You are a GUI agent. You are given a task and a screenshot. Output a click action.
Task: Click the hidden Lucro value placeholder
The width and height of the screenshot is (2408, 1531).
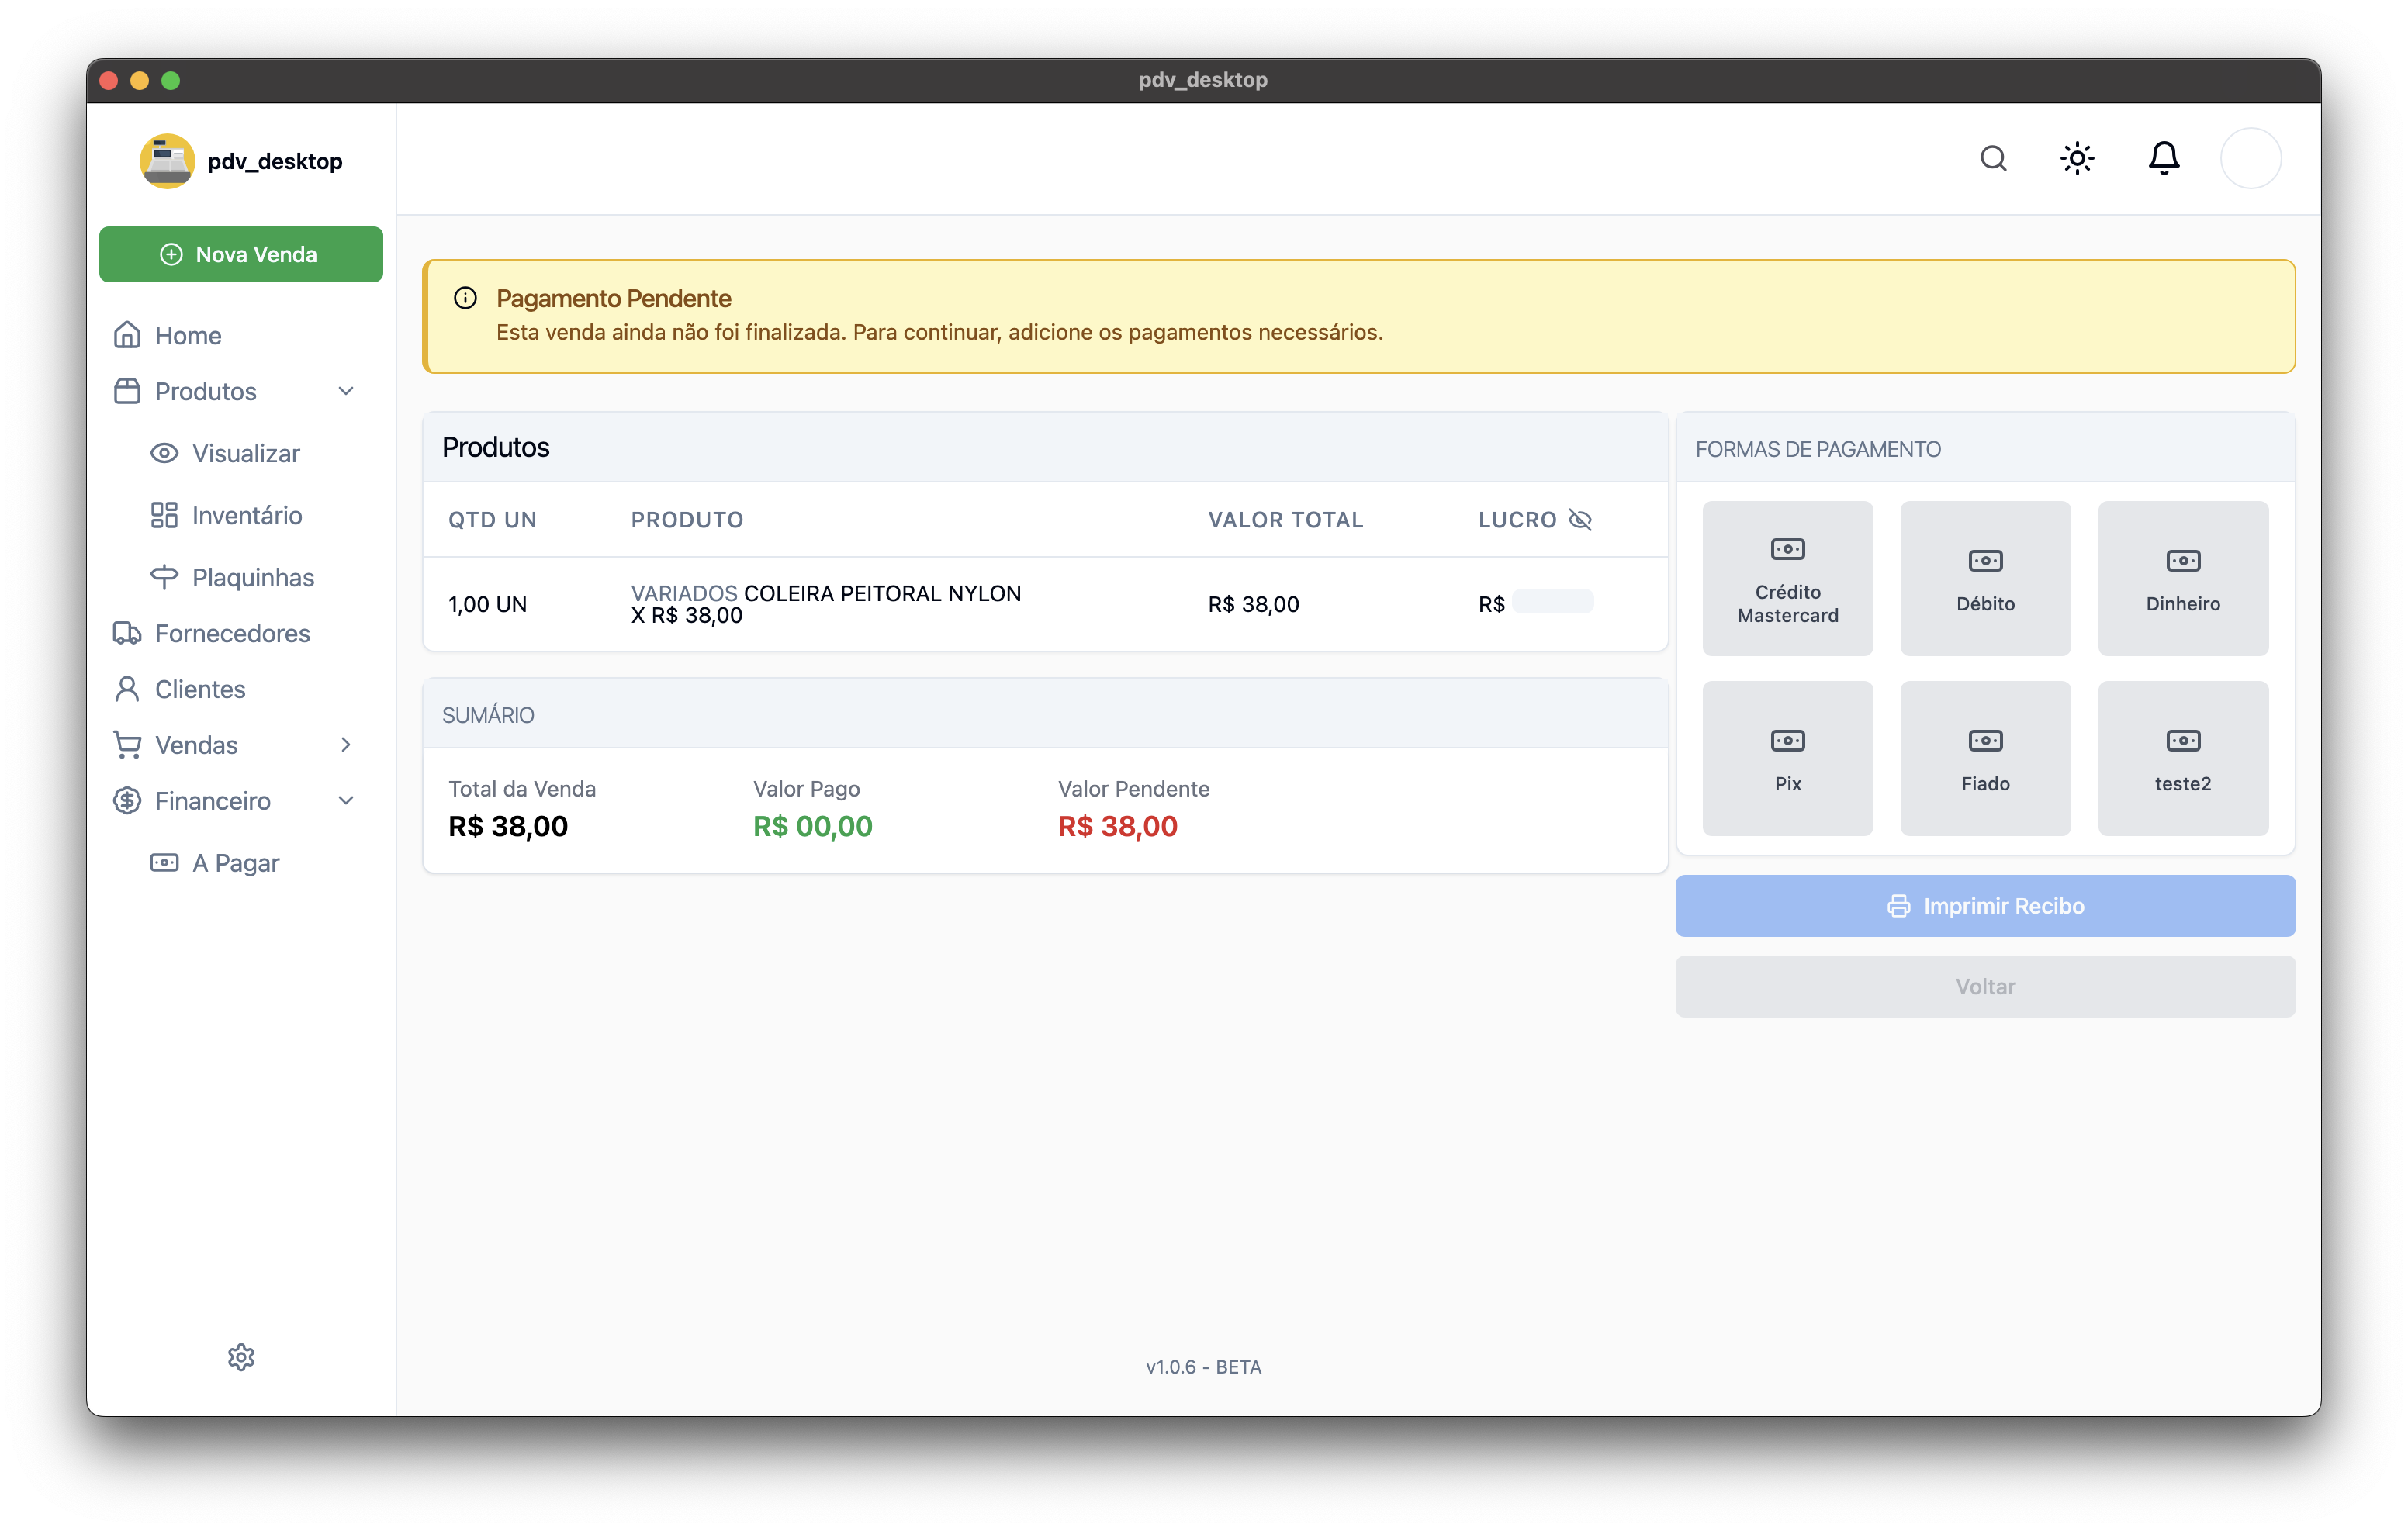coord(1552,602)
